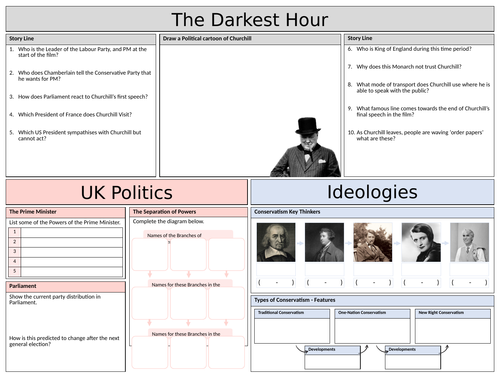This screenshot has height=375, width=500.
Task: Click the answer cell in powers row 3
Action: (x=71, y=252)
